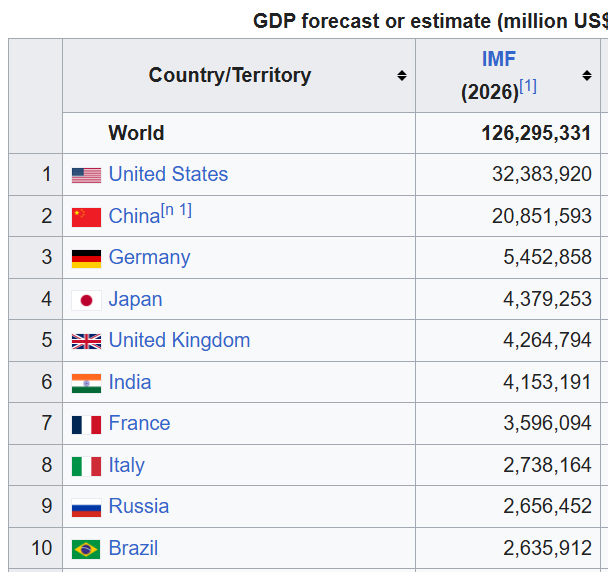Click the Country/Territory header text
Viewport: 608px width, 572px height.
(230, 75)
